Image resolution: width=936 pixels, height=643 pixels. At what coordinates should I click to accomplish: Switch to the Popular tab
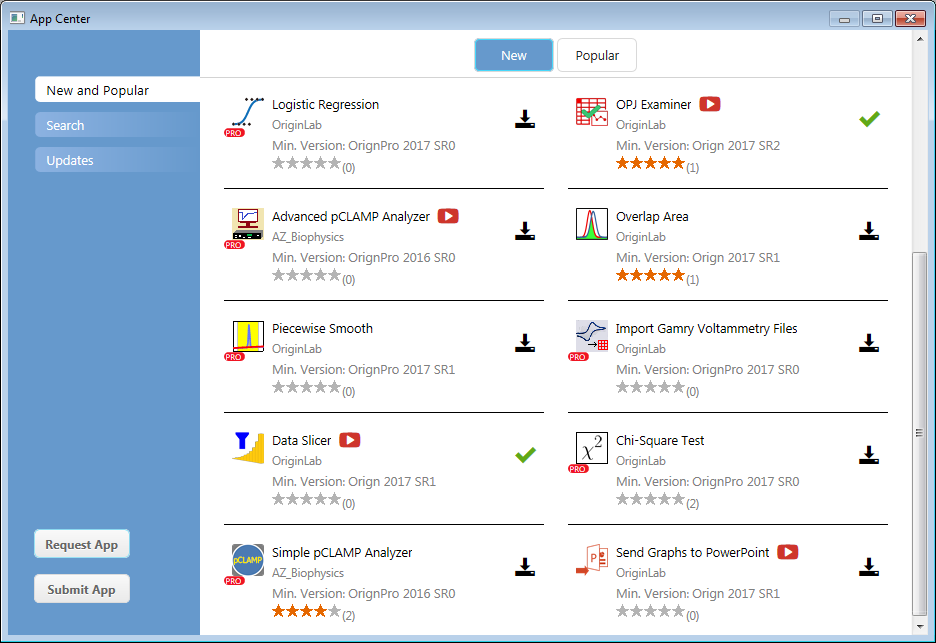(597, 56)
